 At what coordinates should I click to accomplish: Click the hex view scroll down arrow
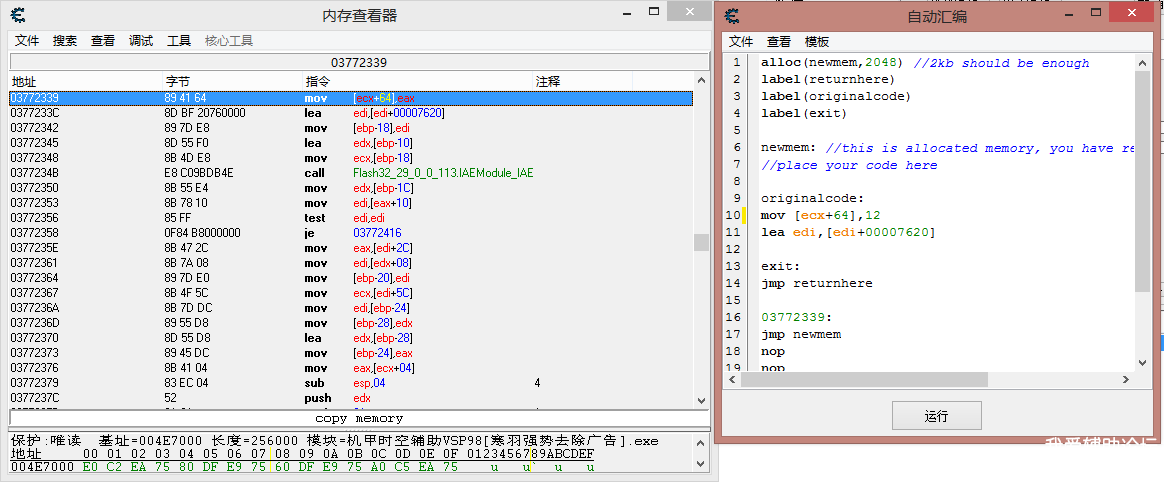point(701,463)
